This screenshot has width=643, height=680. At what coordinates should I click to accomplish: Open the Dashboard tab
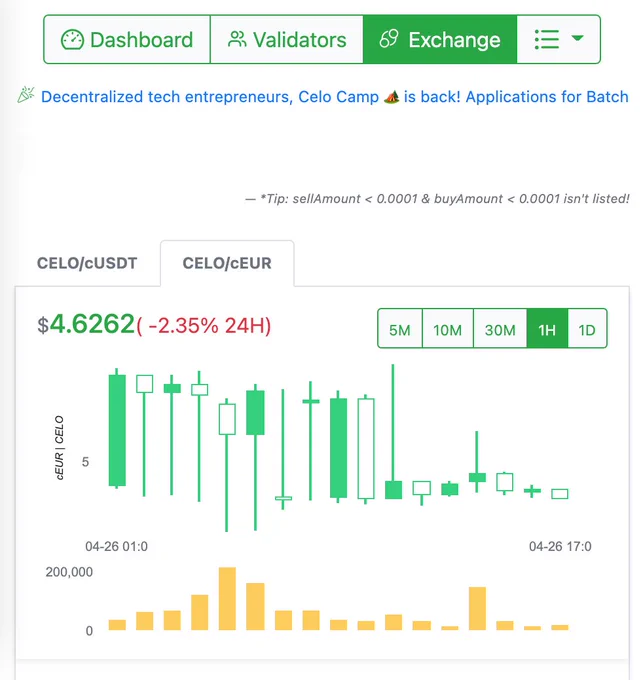[x=127, y=39]
